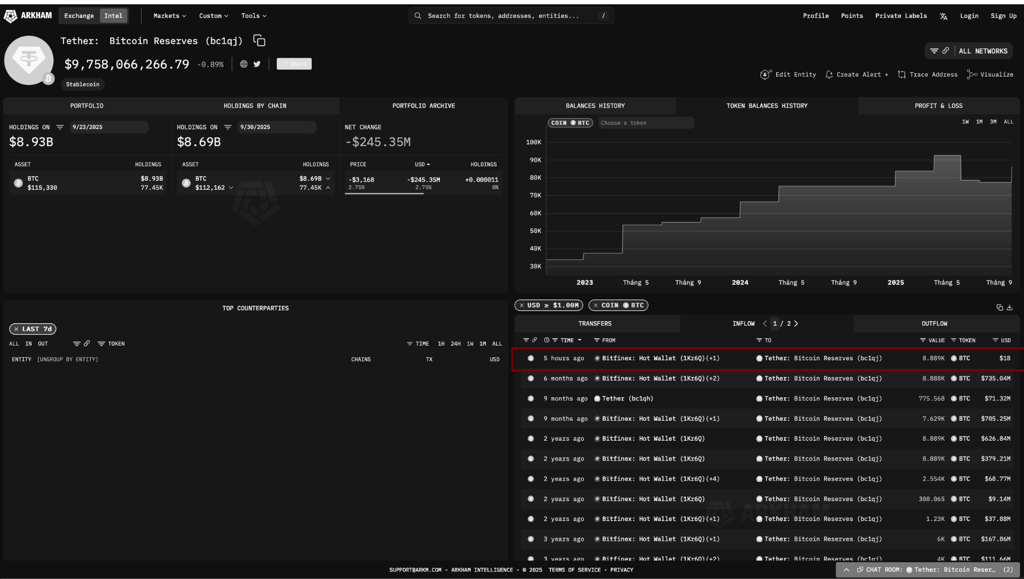Image resolution: width=1024 pixels, height=579 pixels.
Task: Click the Visualize graph icon
Action: click(972, 74)
